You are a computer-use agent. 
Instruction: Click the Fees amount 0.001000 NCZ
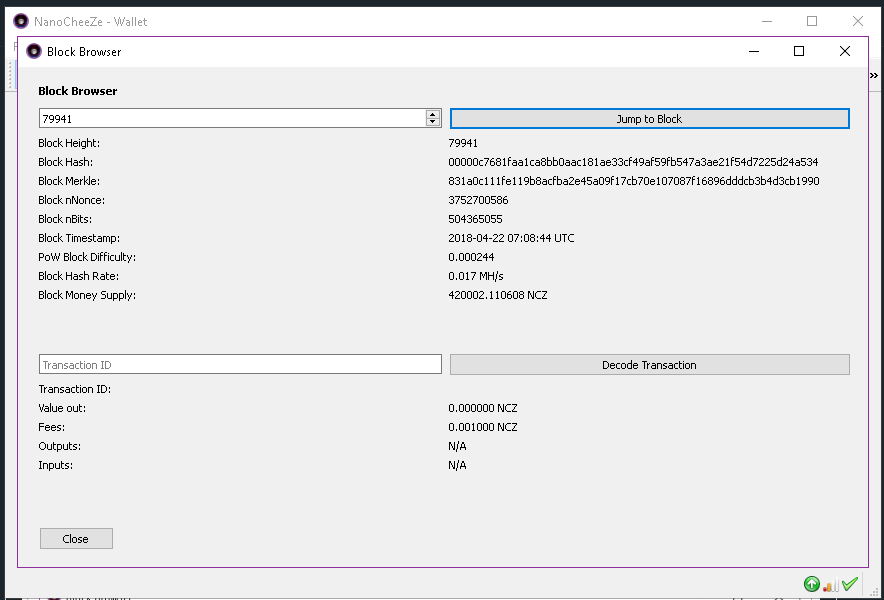tap(483, 427)
